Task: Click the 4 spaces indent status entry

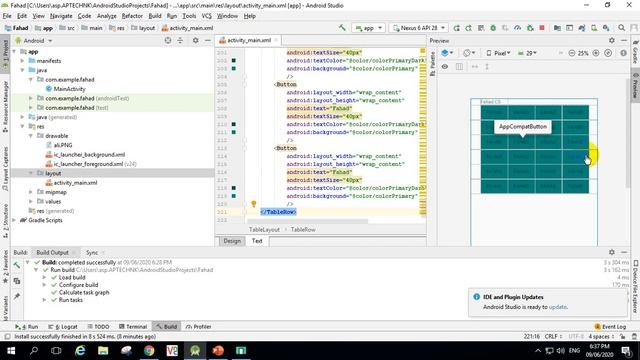Action: [x=601, y=336]
